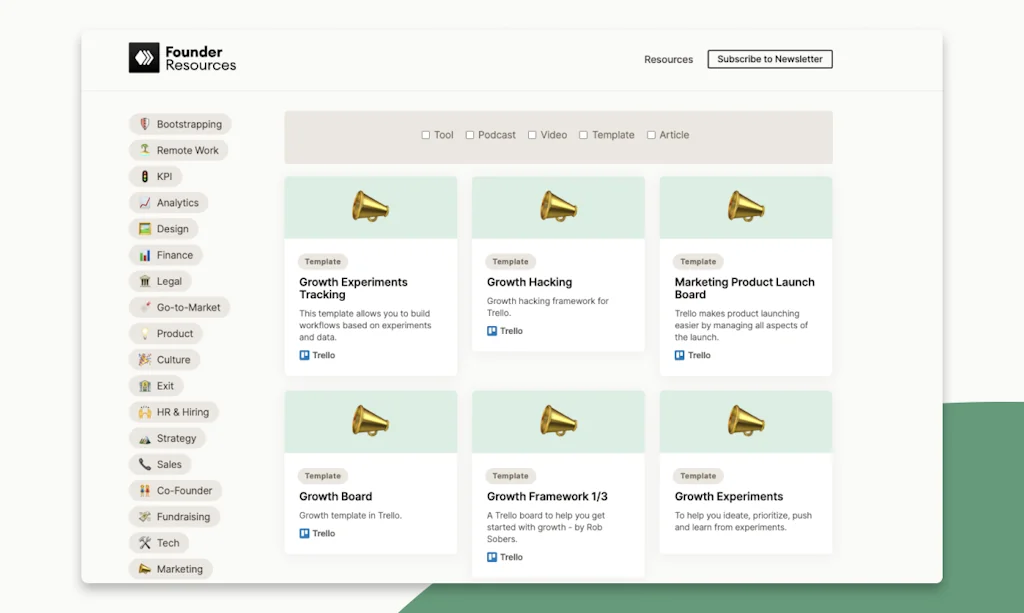Image resolution: width=1024 pixels, height=613 pixels.
Task: Select the HR & Hiring category
Action: (x=173, y=411)
